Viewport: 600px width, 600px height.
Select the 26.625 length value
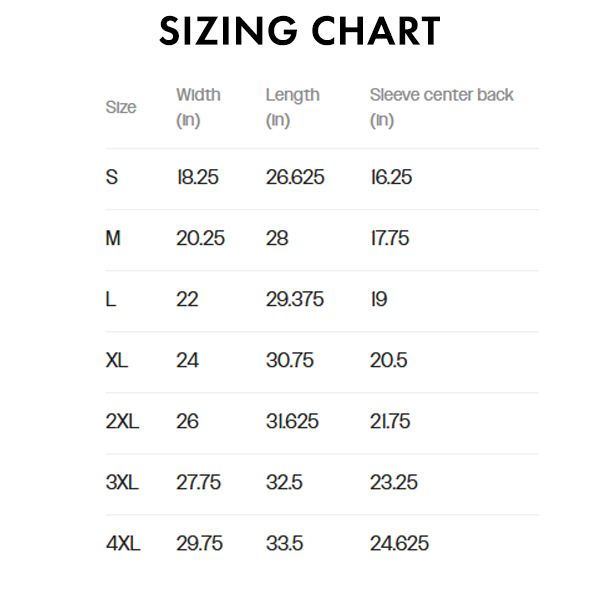[x=295, y=178]
